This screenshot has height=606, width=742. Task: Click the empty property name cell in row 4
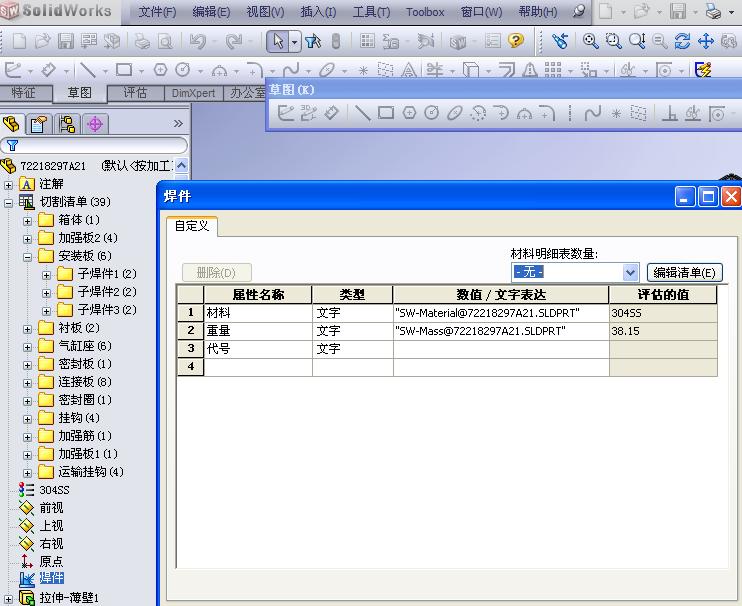258,367
